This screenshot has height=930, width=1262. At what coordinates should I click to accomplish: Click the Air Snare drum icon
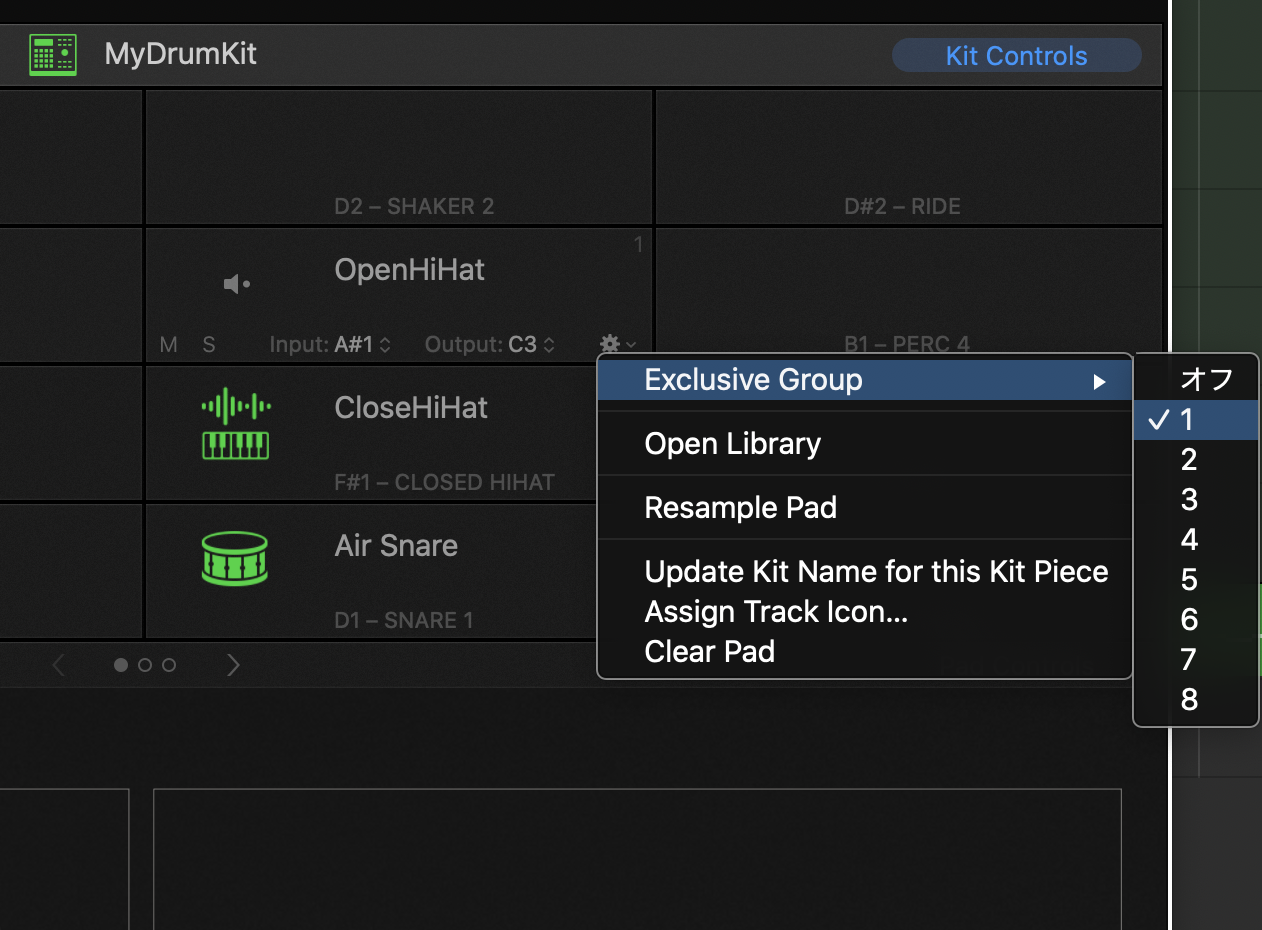point(236,558)
